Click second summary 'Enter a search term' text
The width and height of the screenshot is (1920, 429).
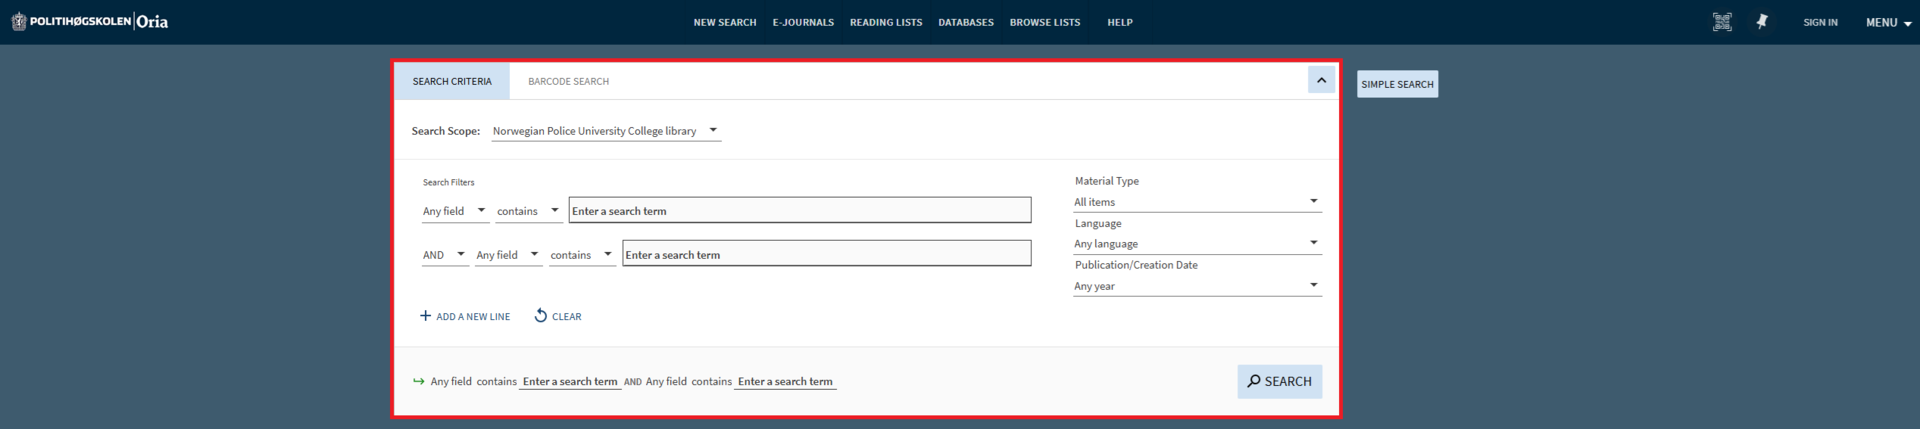(785, 382)
